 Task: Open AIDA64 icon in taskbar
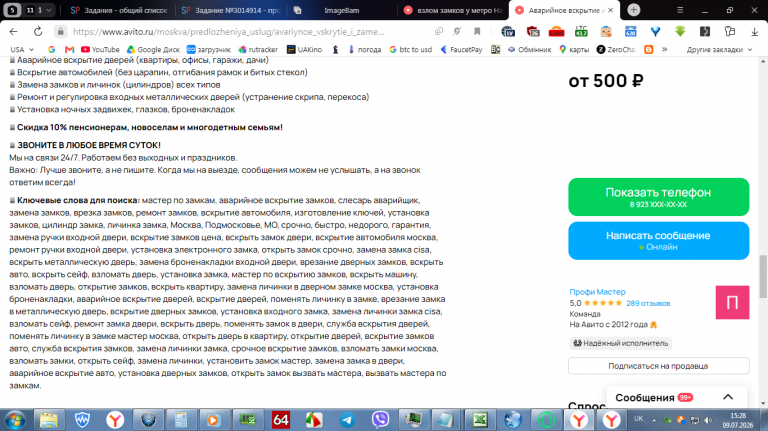[x=281, y=420]
